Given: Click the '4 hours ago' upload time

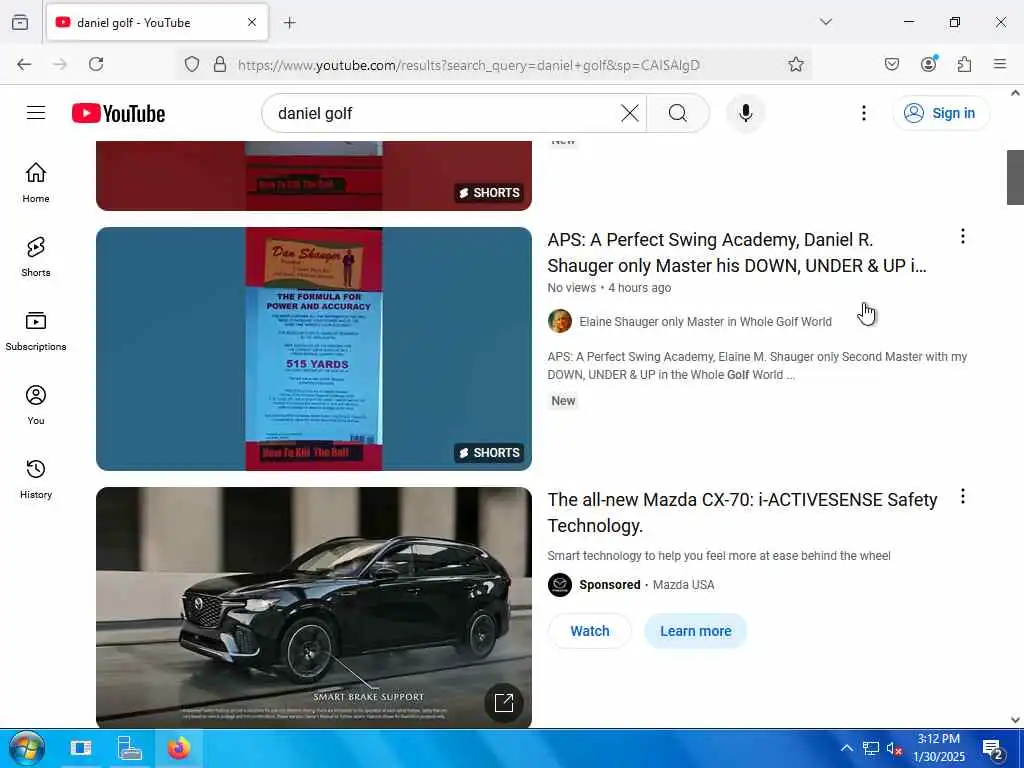Looking at the screenshot, I should pos(639,288).
